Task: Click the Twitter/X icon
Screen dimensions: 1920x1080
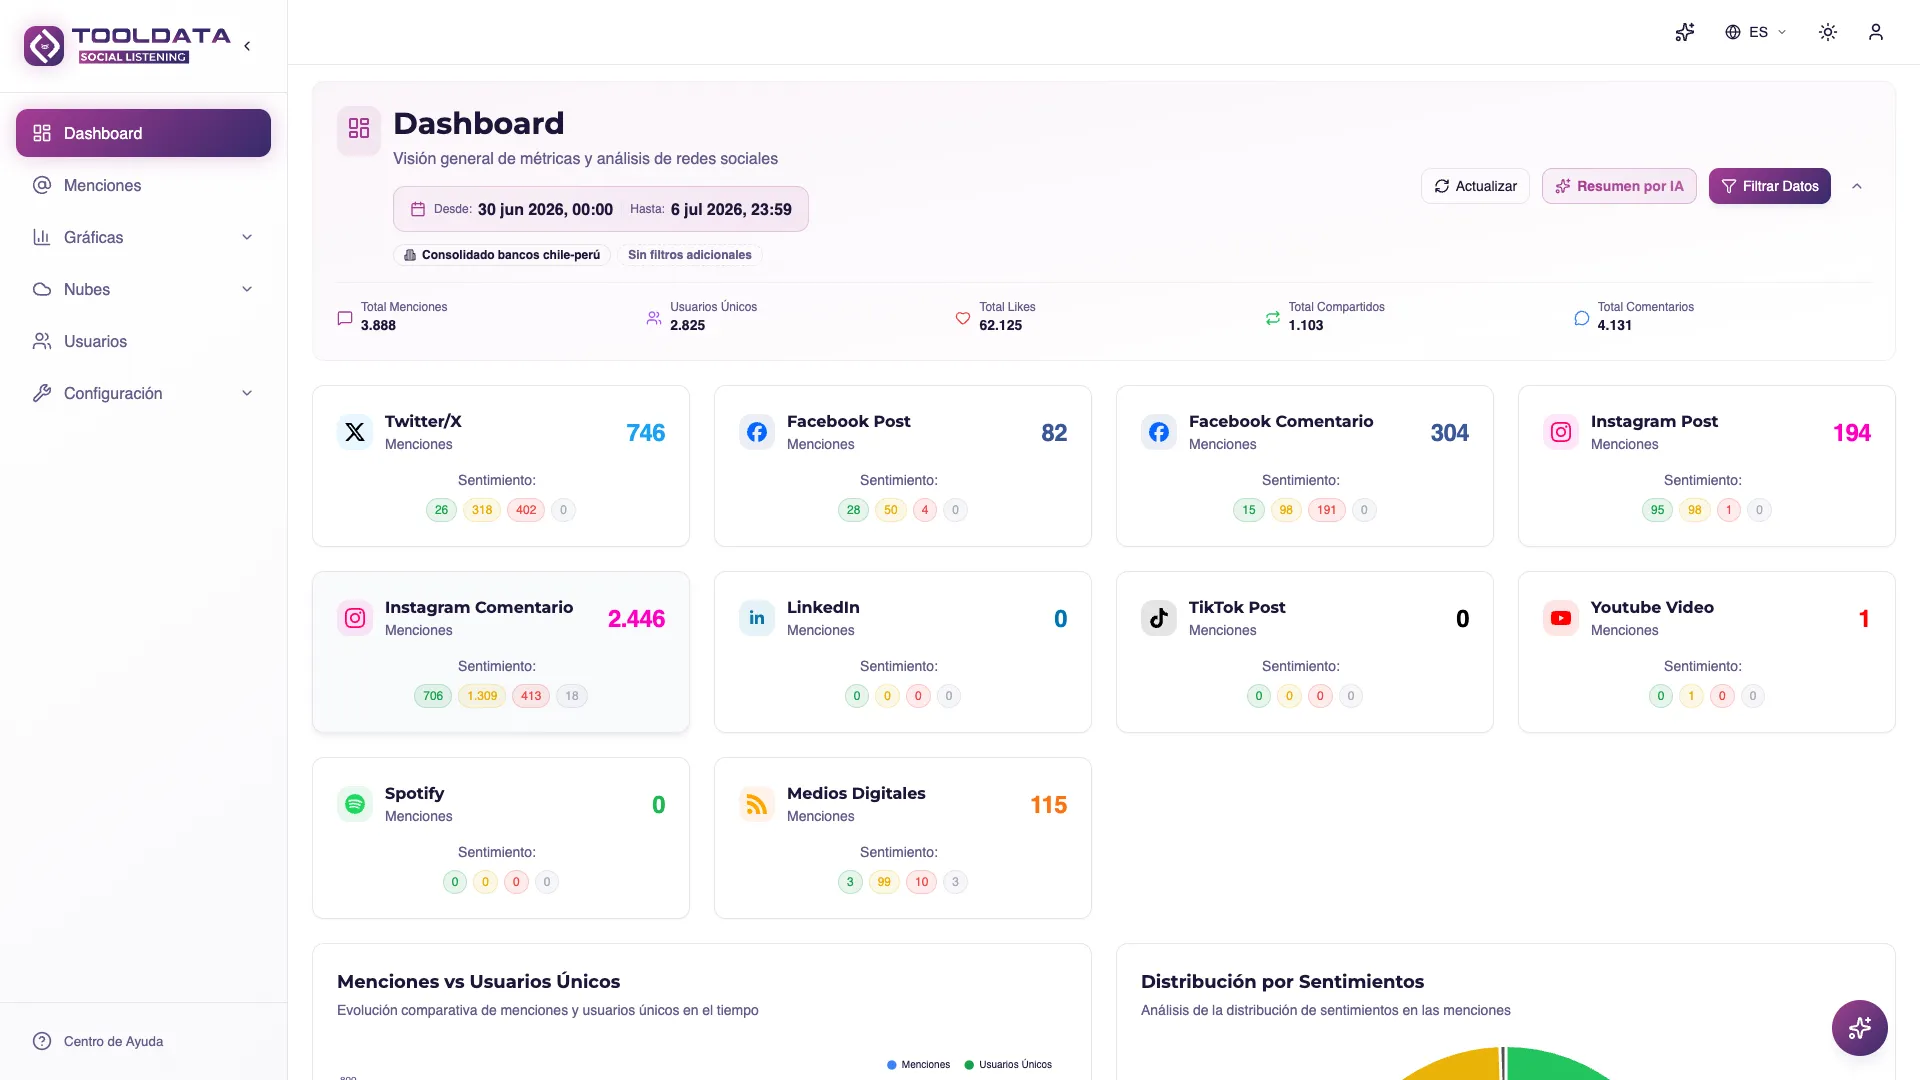Action: pos(355,432)
